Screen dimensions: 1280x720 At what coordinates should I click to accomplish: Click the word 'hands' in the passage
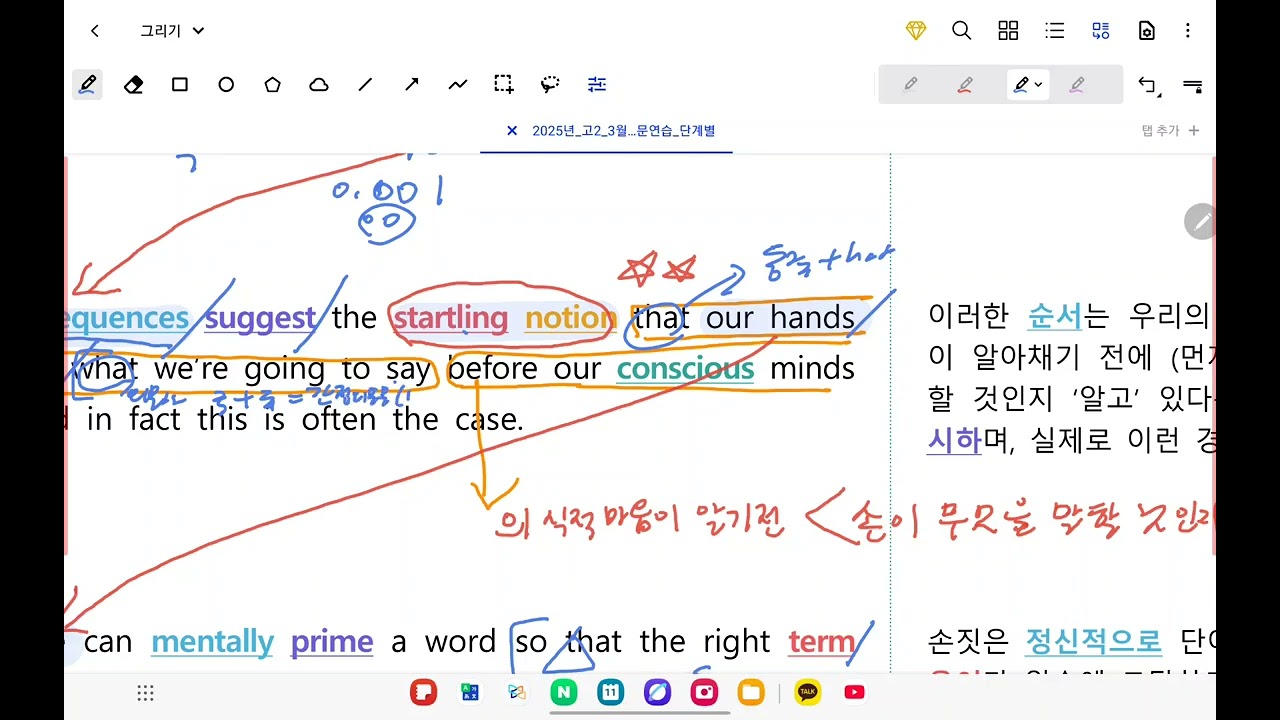click(x=812, y=319)
